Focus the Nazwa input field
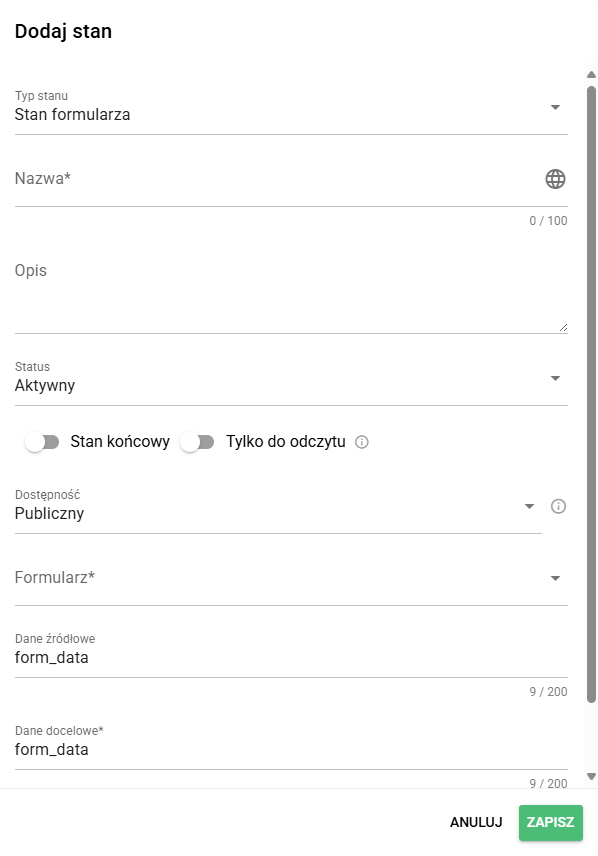This screenshot has width=598, height=856. [277, 180]
